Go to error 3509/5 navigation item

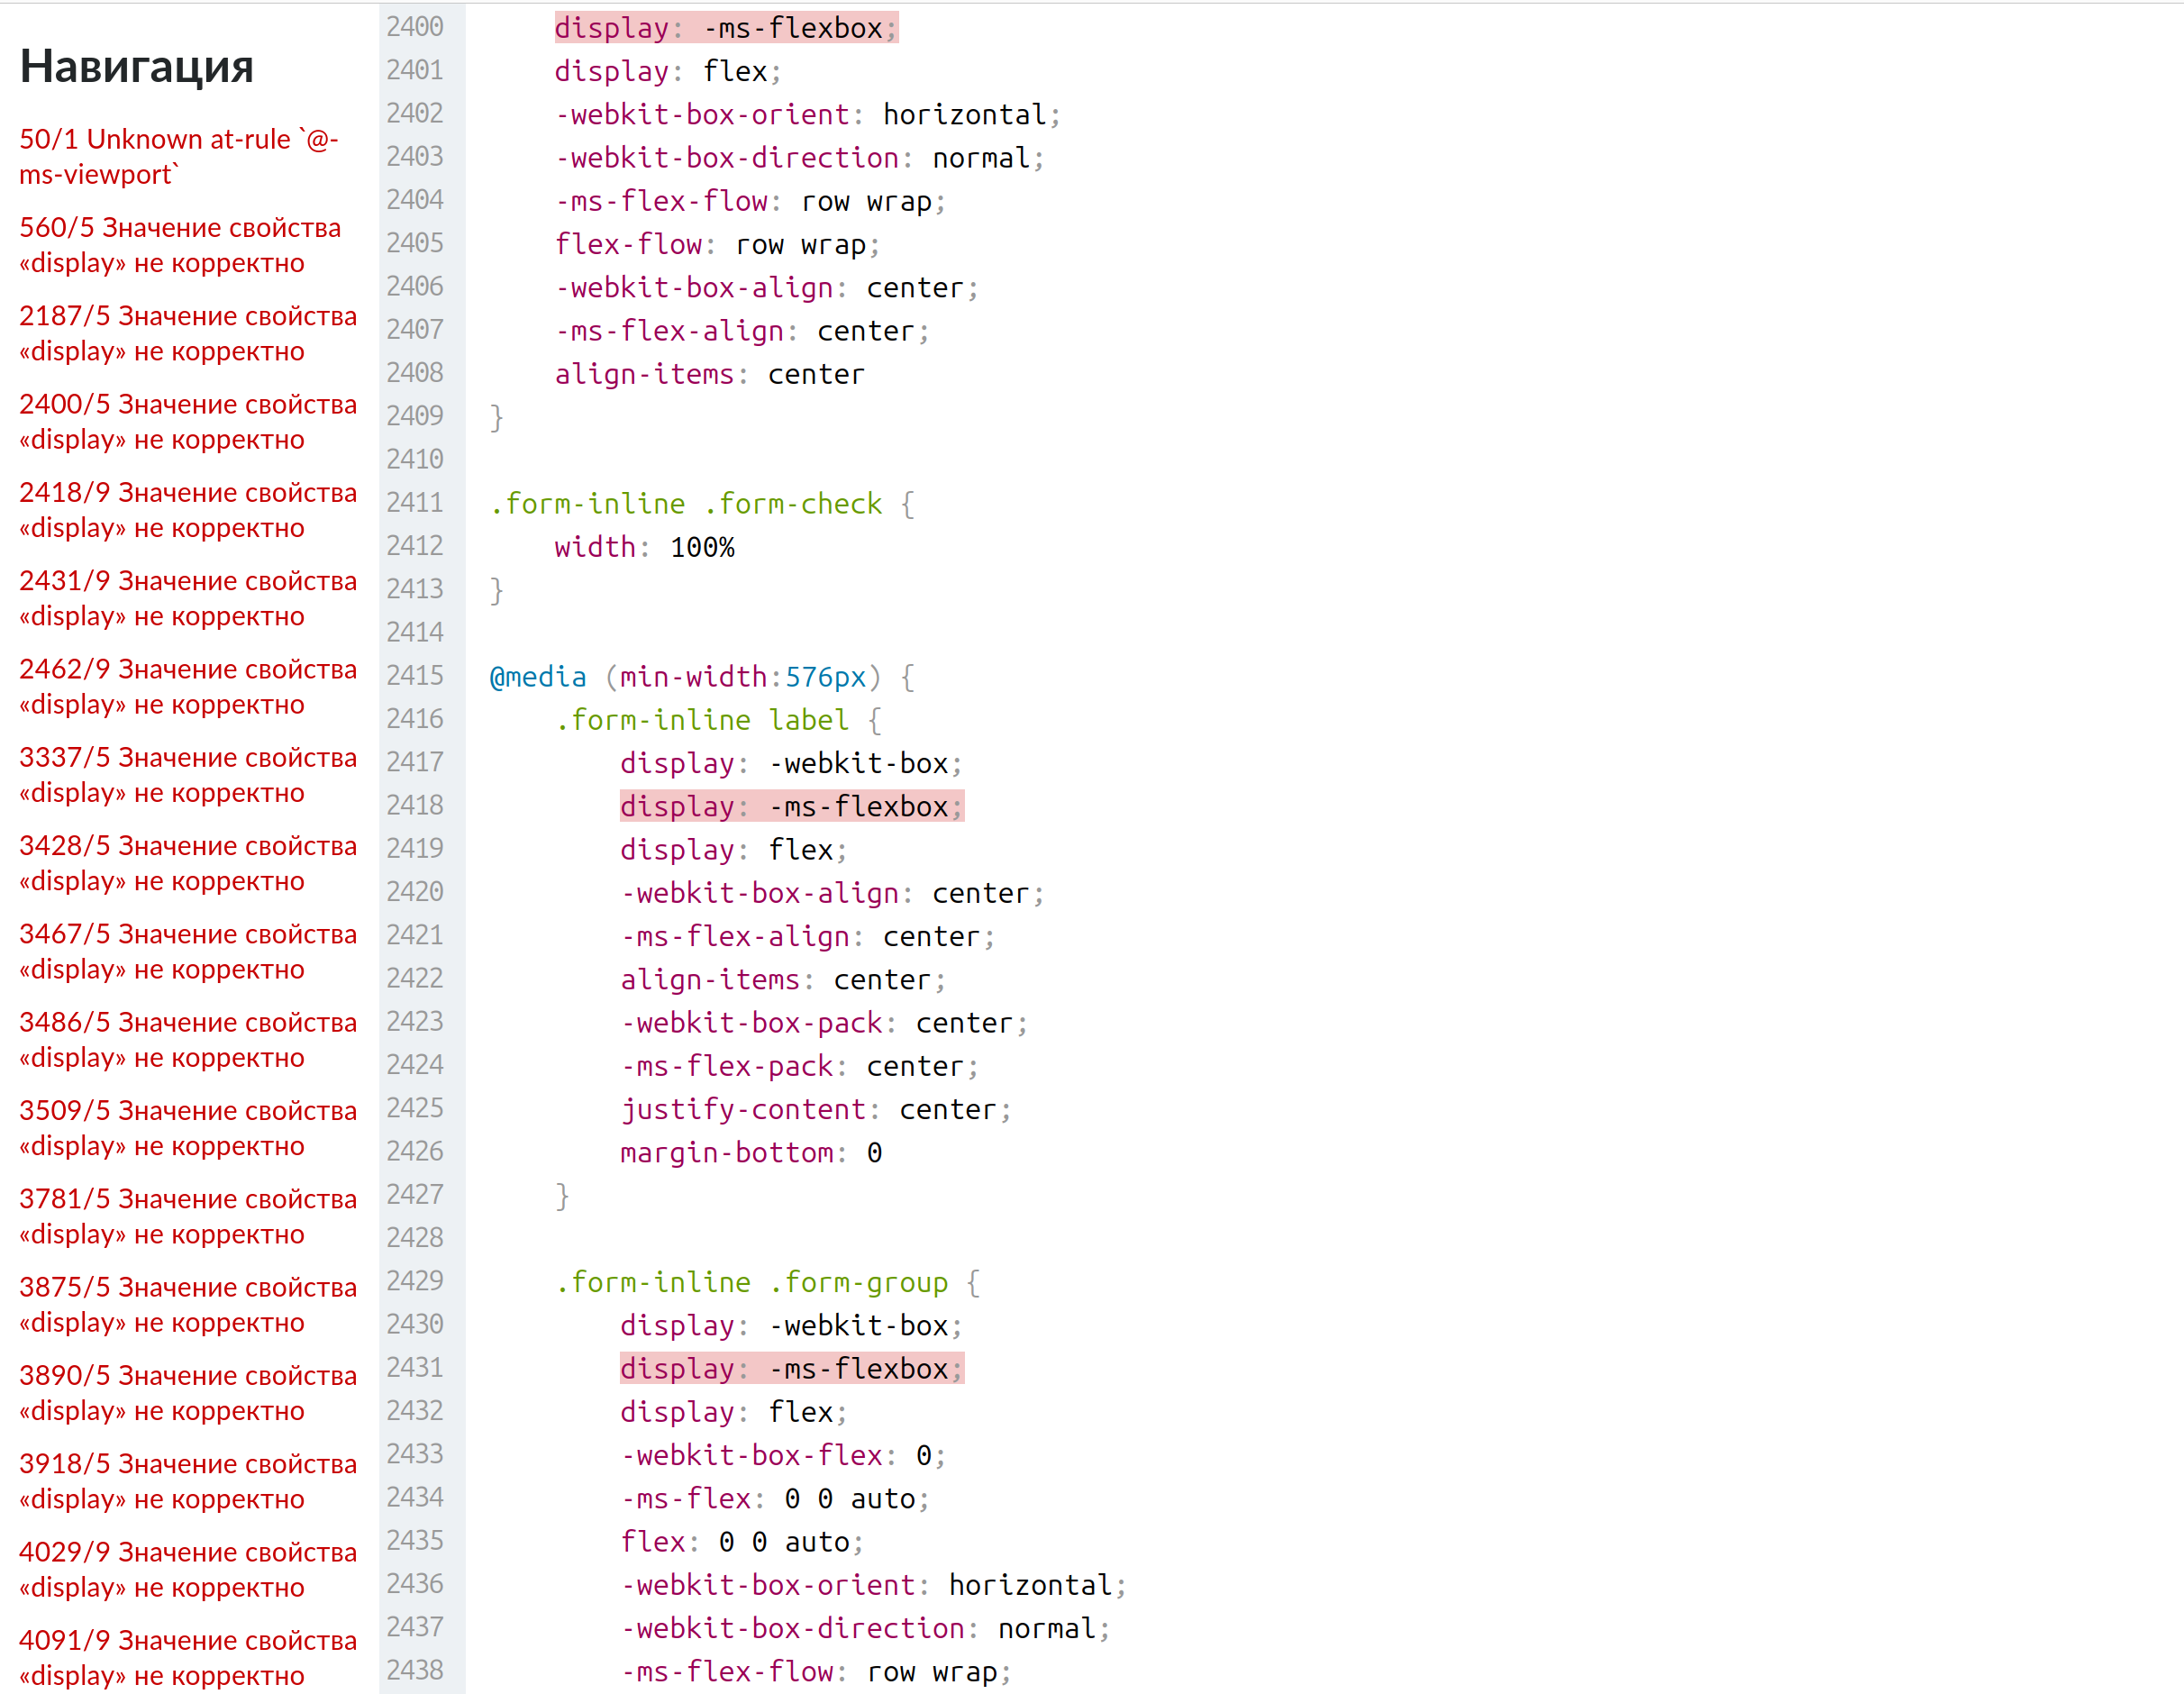click(x=187, y=1127)
